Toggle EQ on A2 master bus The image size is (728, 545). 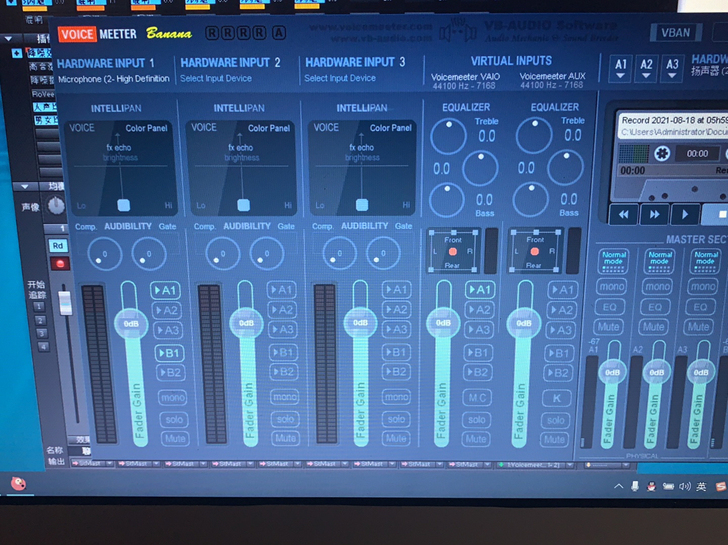[x=655, y=307]
